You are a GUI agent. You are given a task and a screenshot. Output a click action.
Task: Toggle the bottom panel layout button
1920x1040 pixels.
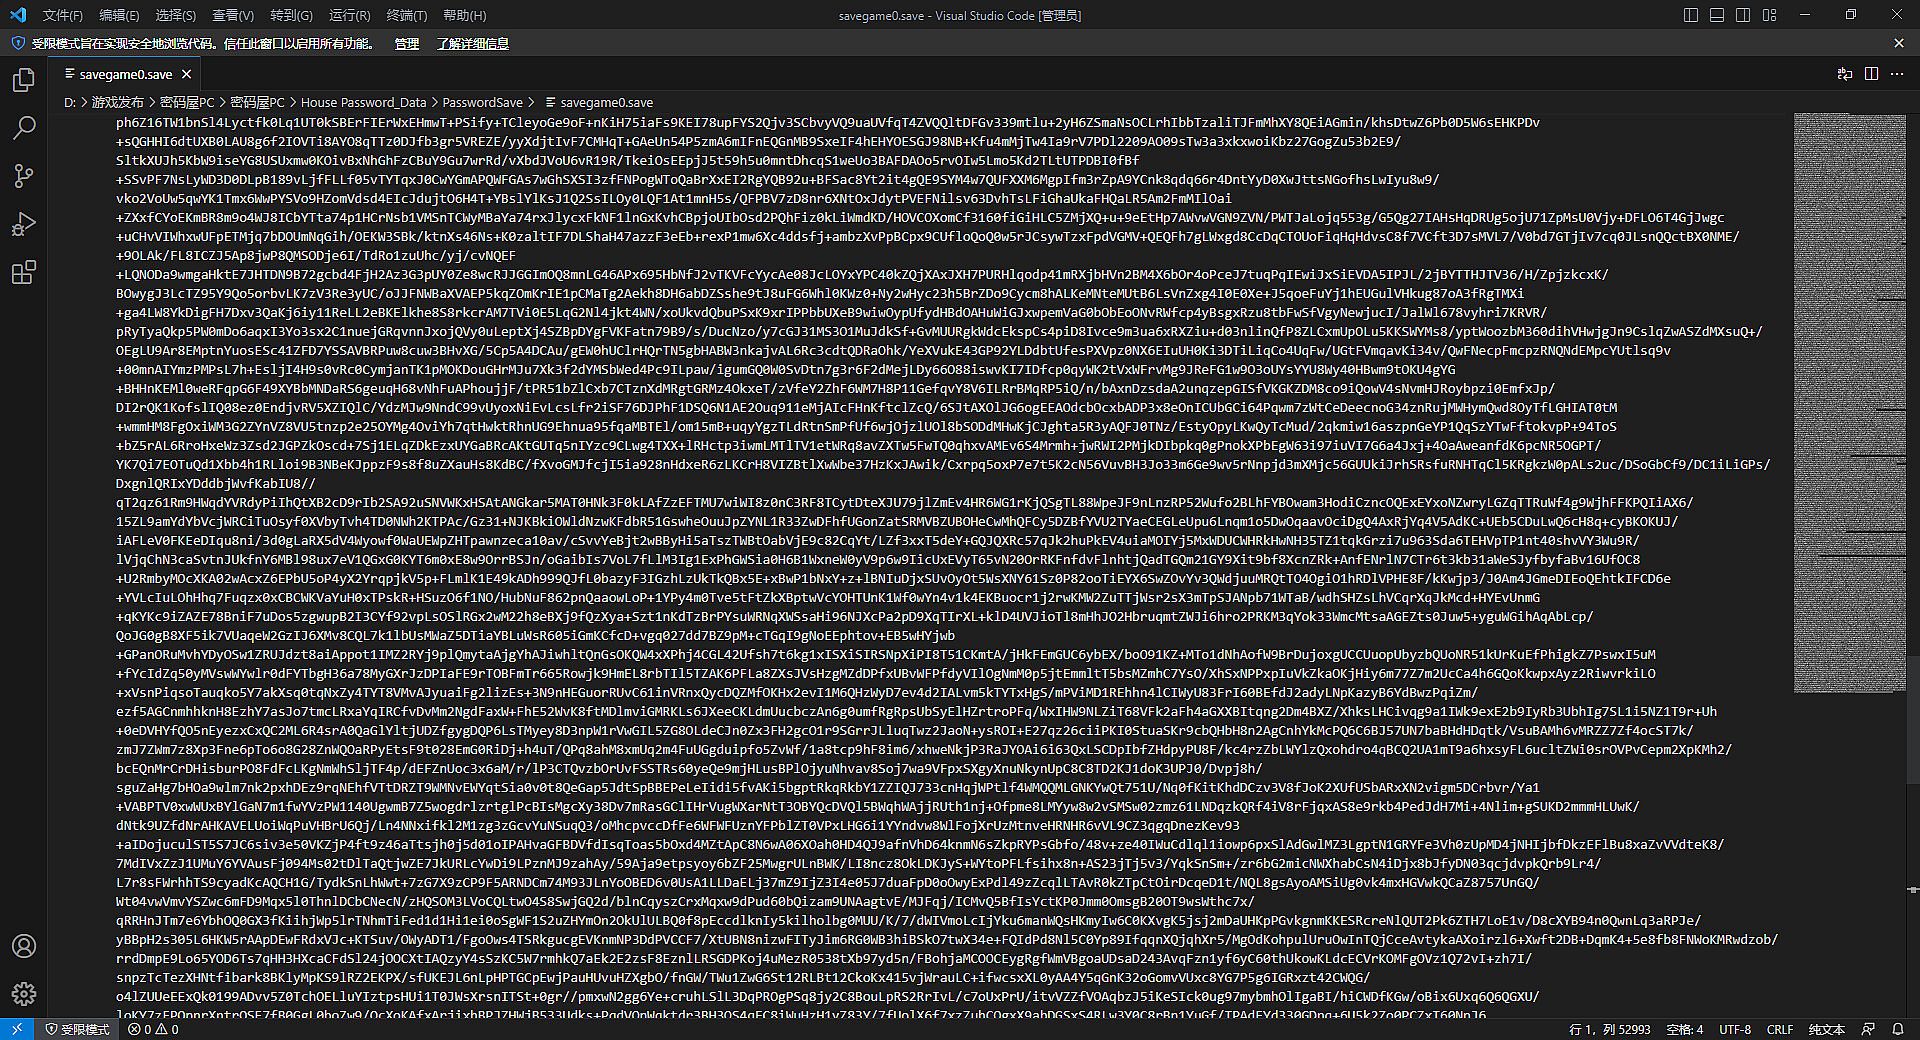[x=1717, y=15]
